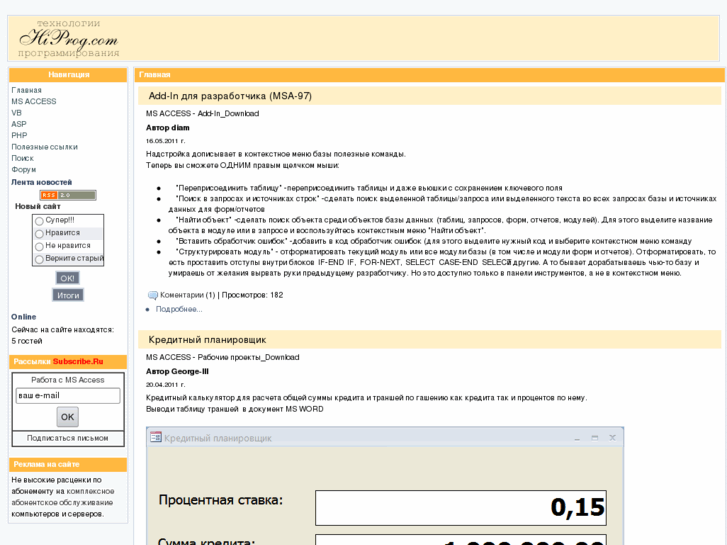Click maximize button in Кредитный планировщик screenshot
The width and height of the screenshot is (727, 545).
595,438
